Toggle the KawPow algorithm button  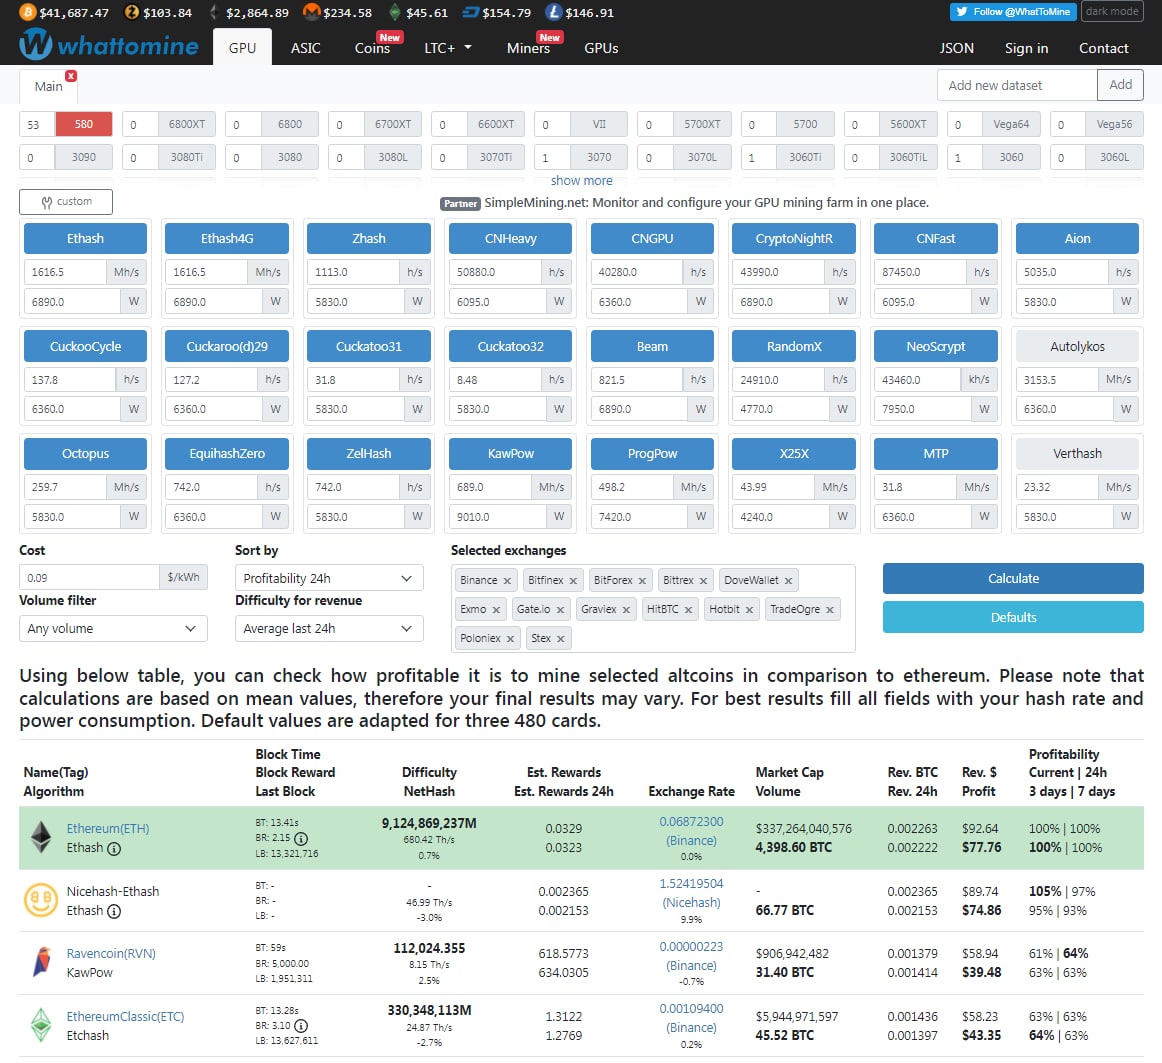tap(510, 454)
